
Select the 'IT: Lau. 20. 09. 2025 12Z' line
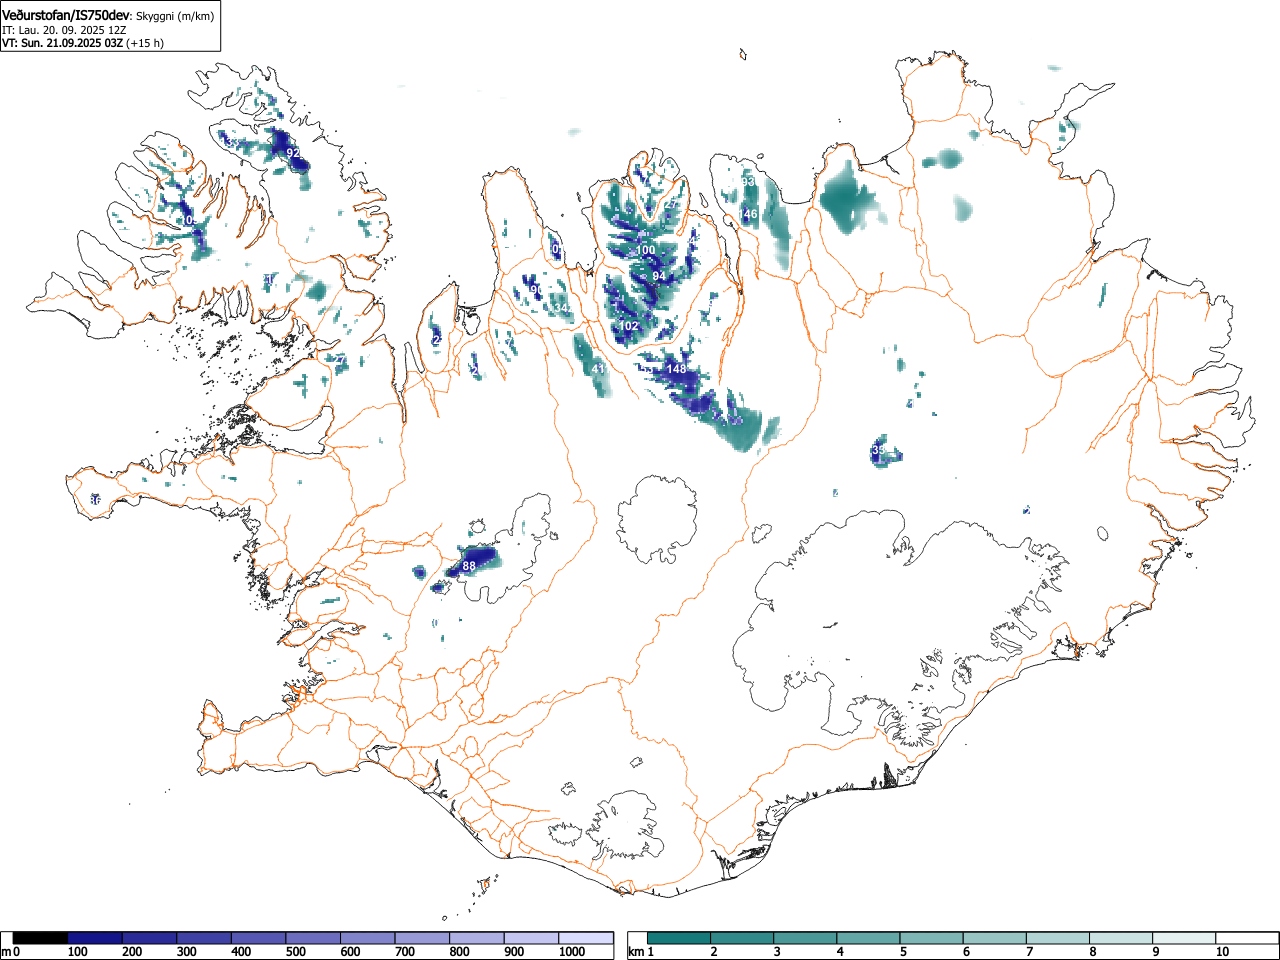pos(64,30)
